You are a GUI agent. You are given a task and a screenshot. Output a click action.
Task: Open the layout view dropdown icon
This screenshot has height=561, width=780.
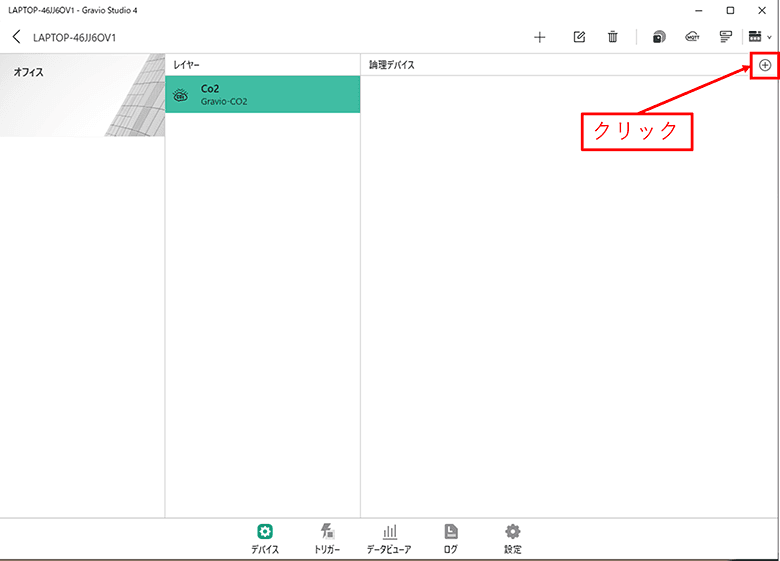(x=760, y=37)
